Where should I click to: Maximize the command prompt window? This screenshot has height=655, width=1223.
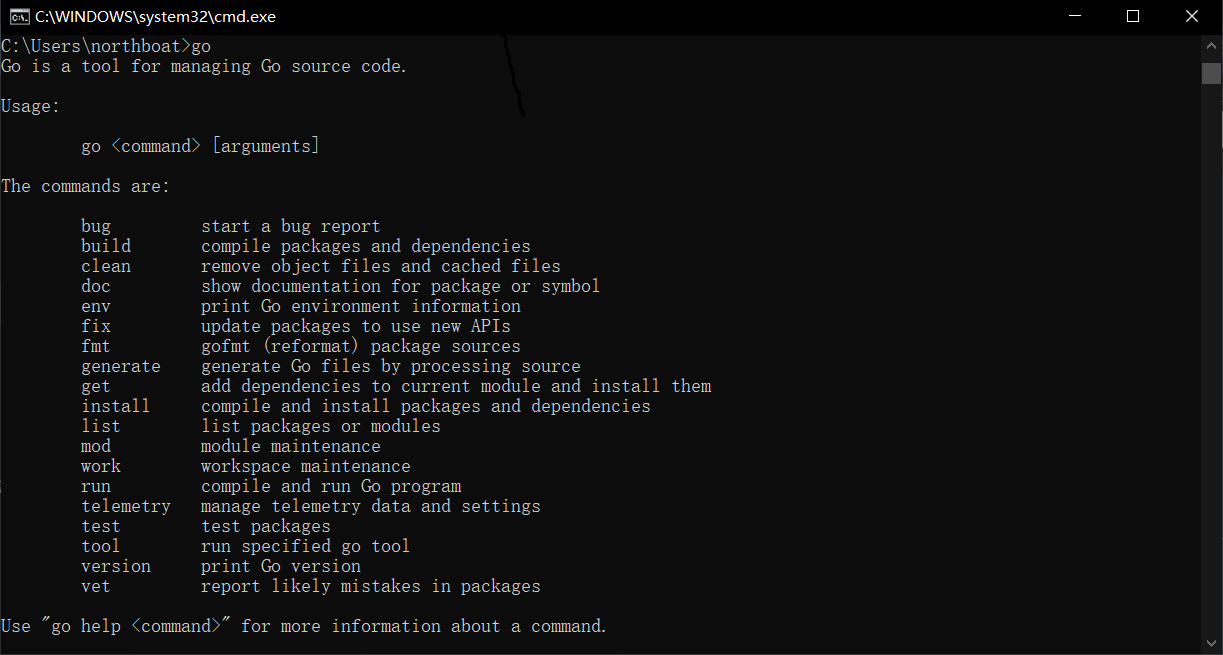click(x=1133, y=16)
